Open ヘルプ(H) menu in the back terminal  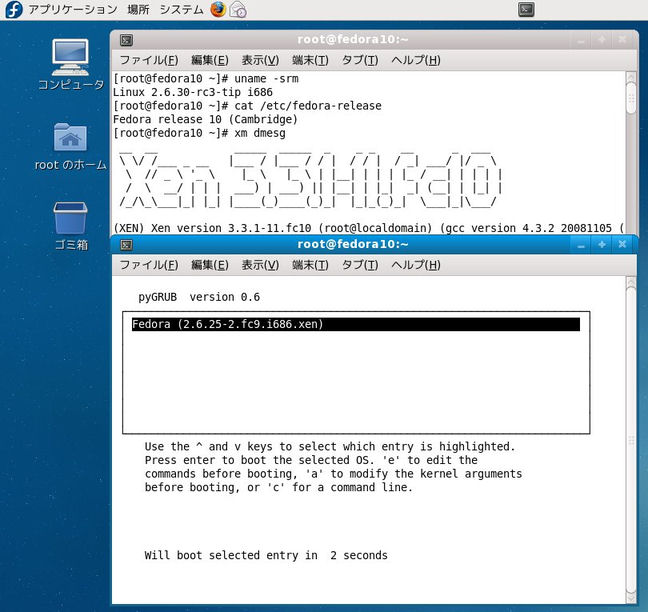(416, 60)
